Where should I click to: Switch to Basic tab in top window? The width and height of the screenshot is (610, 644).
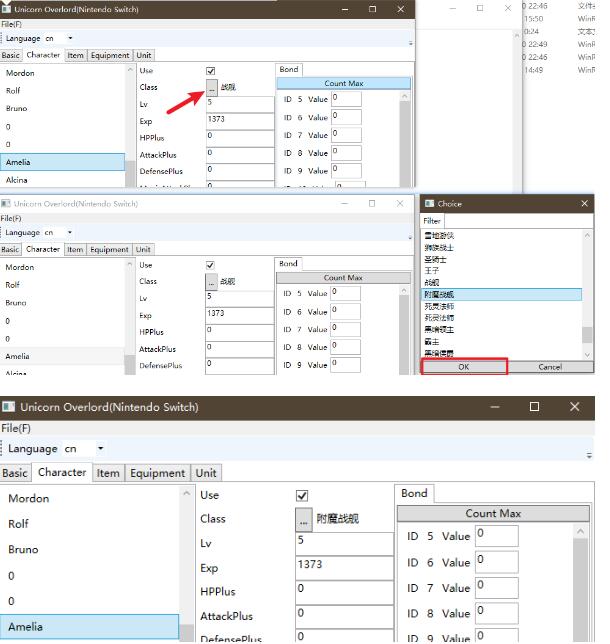[11, 55]
